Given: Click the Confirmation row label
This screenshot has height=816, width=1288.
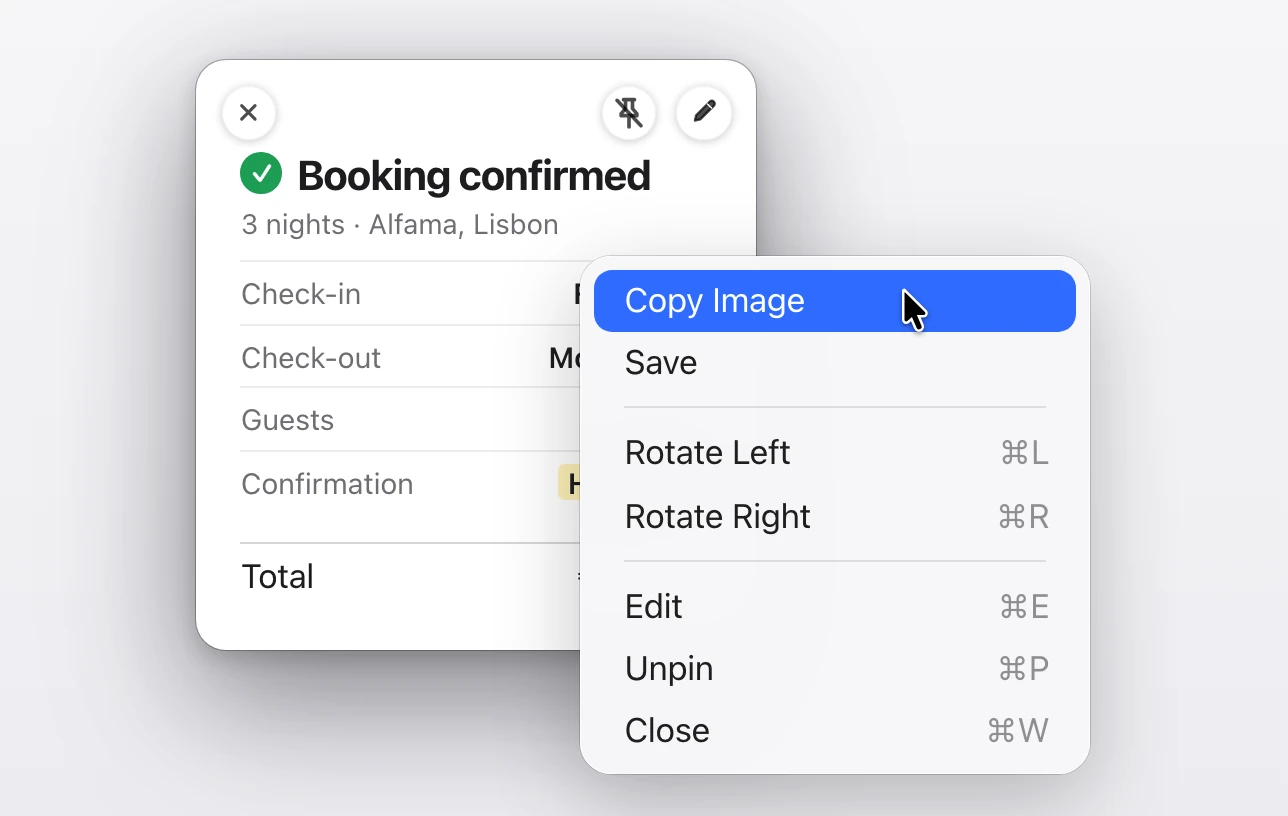Looking at the screenshot, I should [327, 484].
